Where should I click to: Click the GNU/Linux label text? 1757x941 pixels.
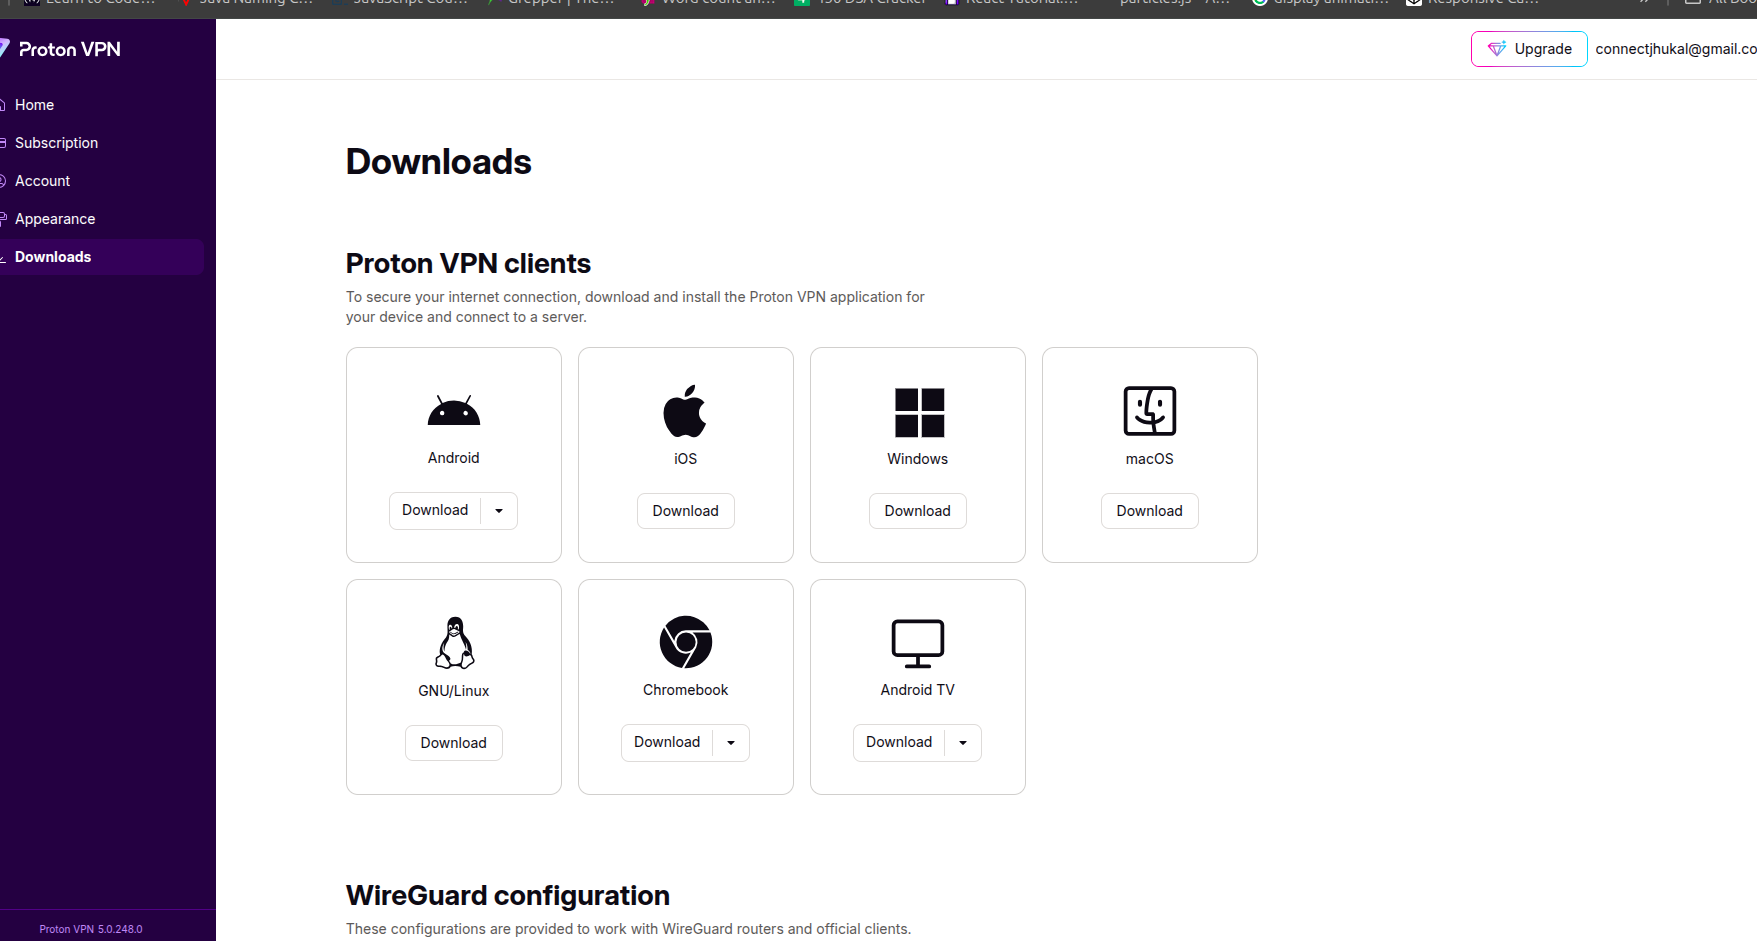click(x=454, y=691)
